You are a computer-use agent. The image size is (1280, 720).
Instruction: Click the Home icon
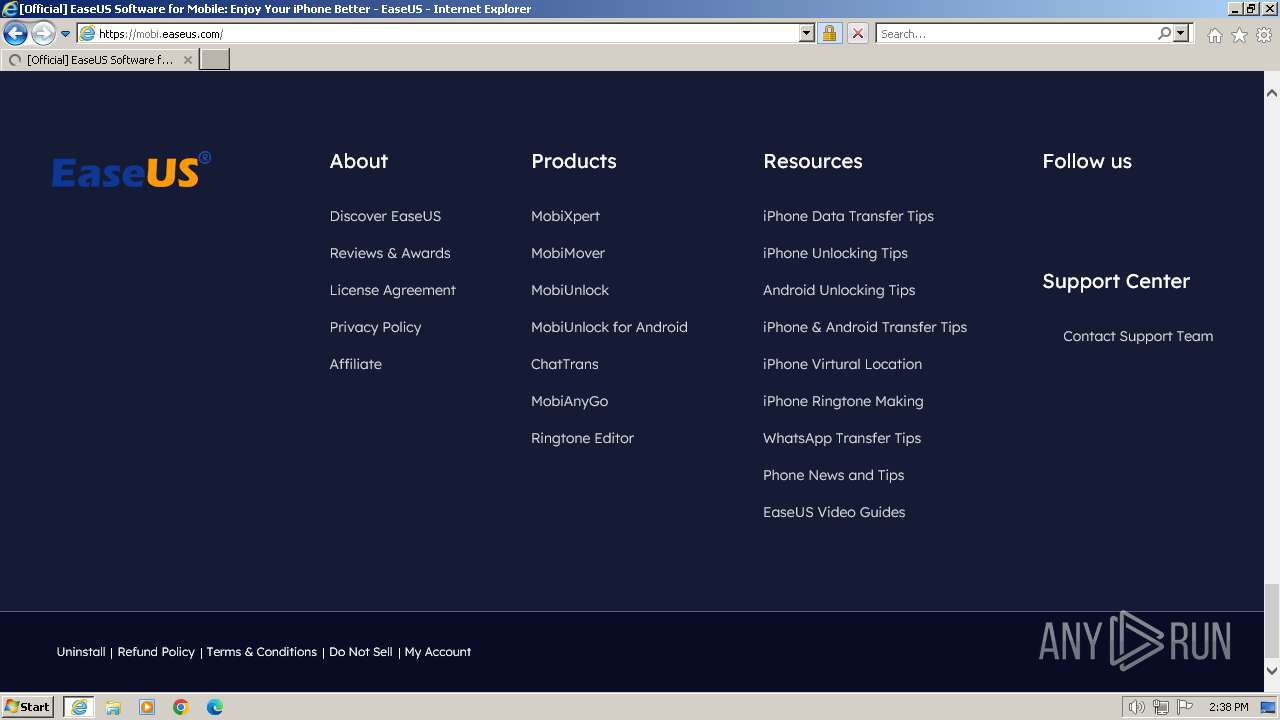(1214, 35)
